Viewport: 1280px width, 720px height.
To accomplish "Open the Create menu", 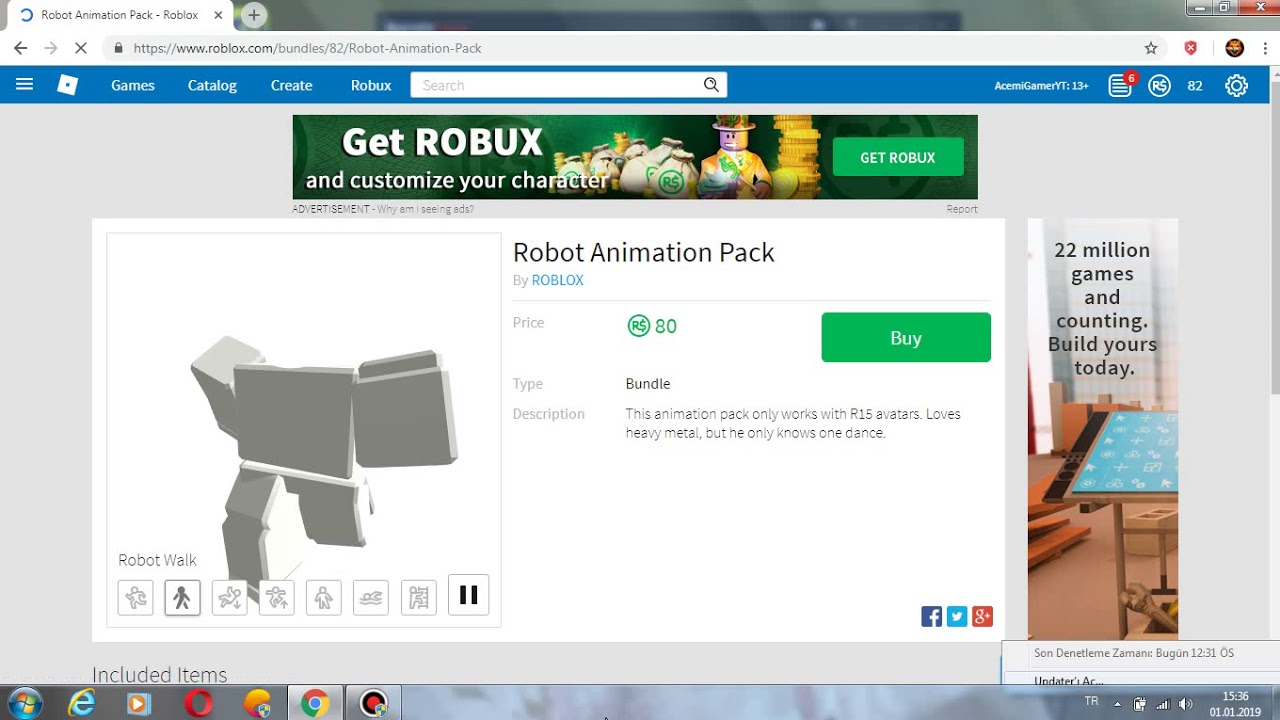I will pos(291,85).
